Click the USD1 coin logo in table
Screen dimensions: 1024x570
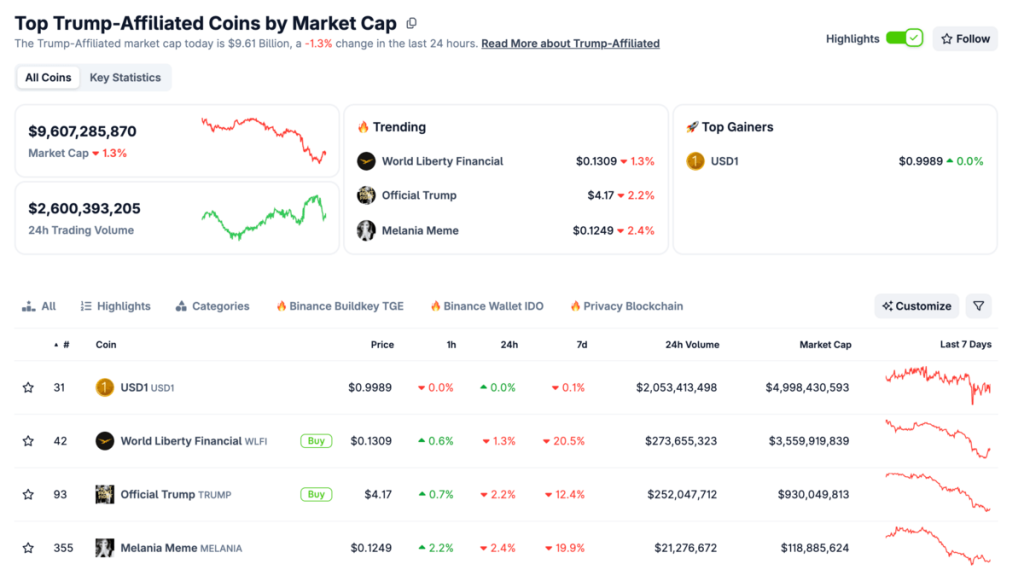coord(105,387)
